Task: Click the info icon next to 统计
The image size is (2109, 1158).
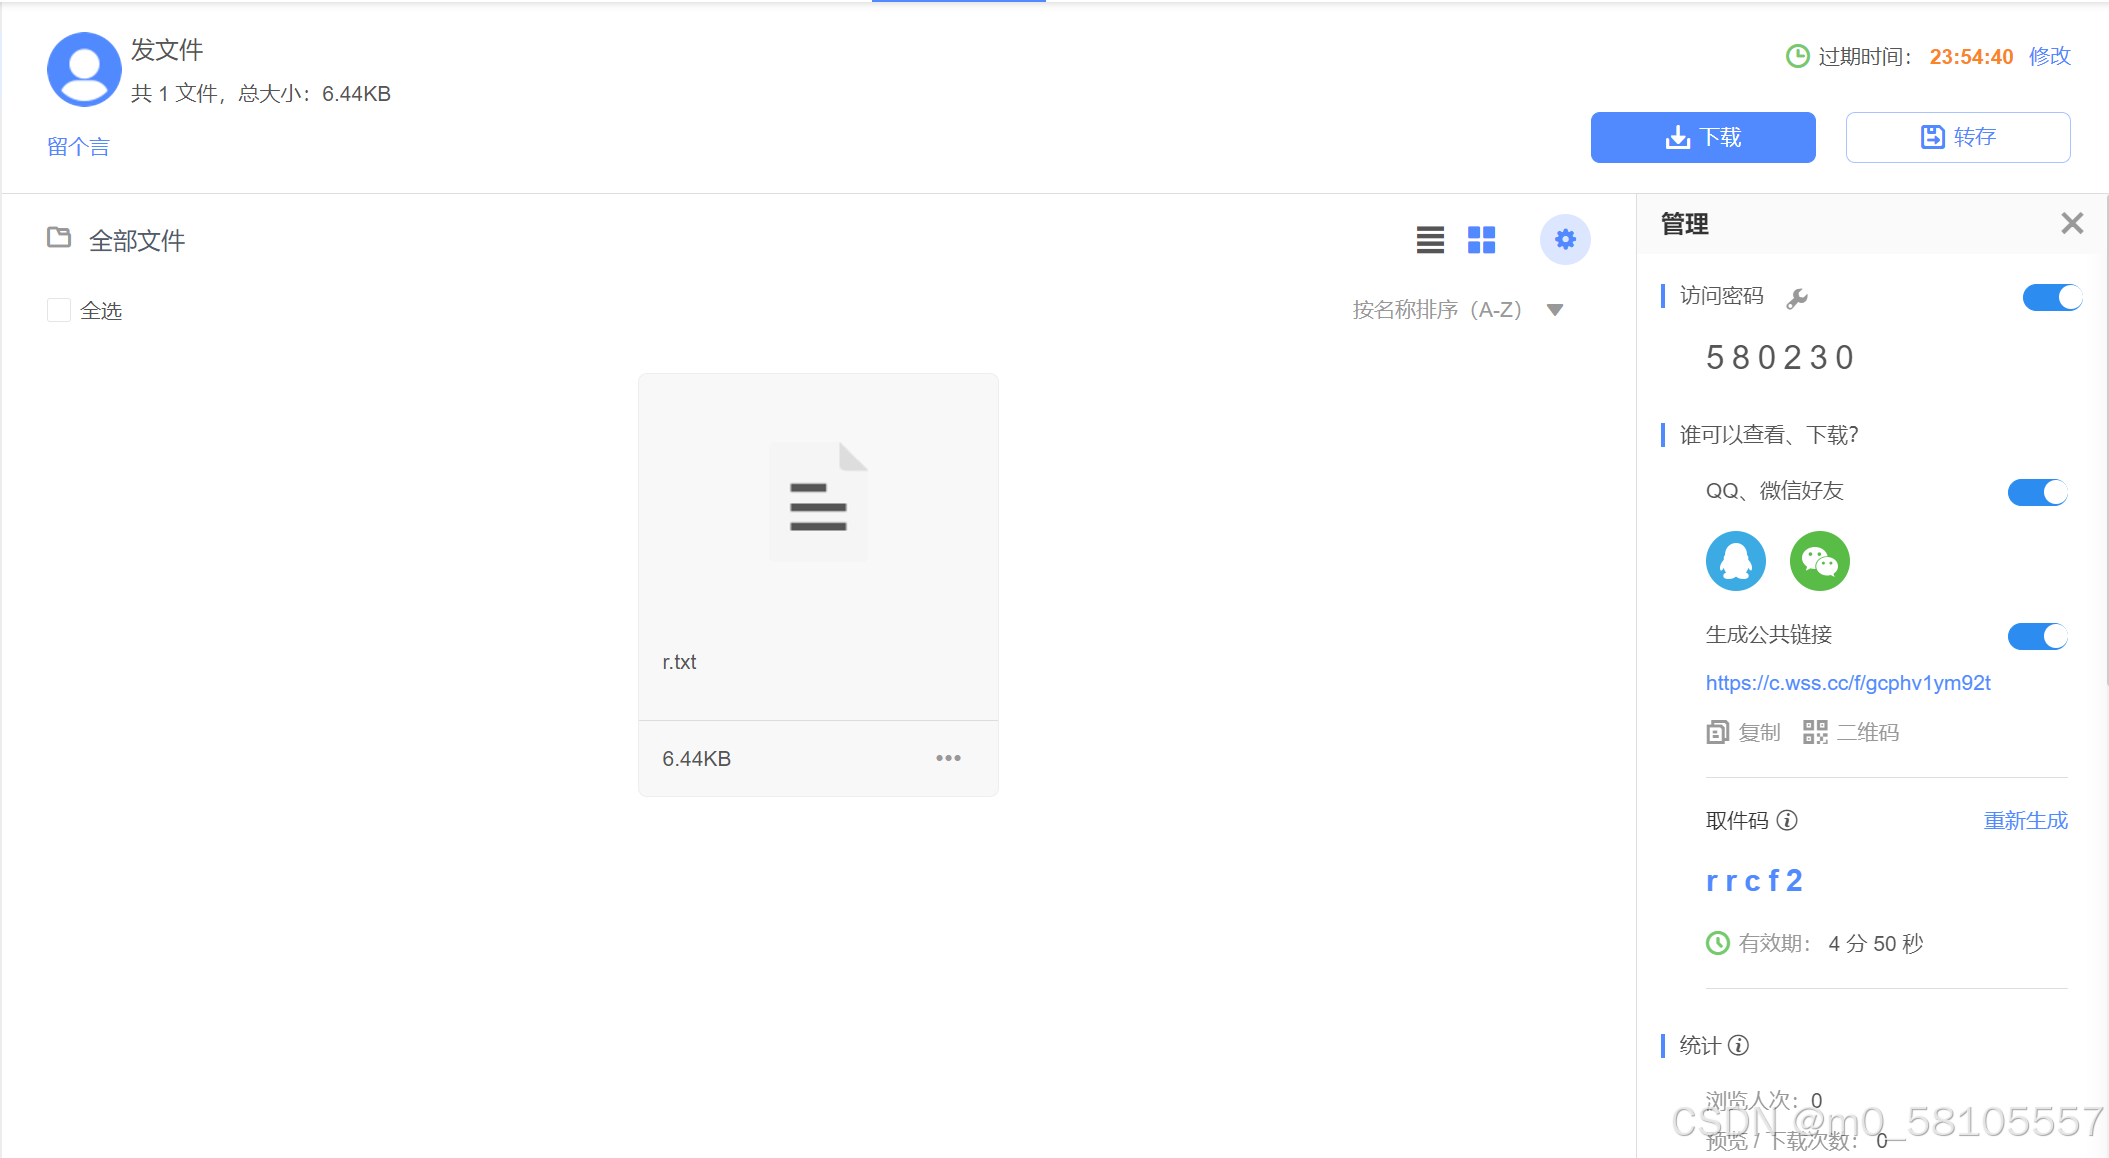Action: tap(1739, 1046)
